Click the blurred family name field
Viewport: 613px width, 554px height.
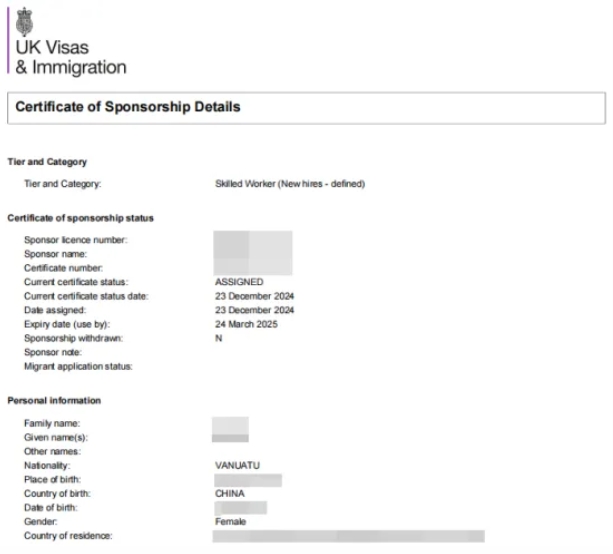point(230,425)
